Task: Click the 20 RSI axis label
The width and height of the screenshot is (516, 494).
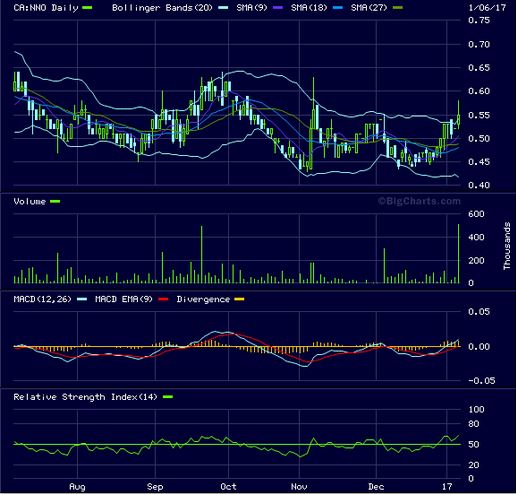Action: pyautogui.click(x=474, y=465)
